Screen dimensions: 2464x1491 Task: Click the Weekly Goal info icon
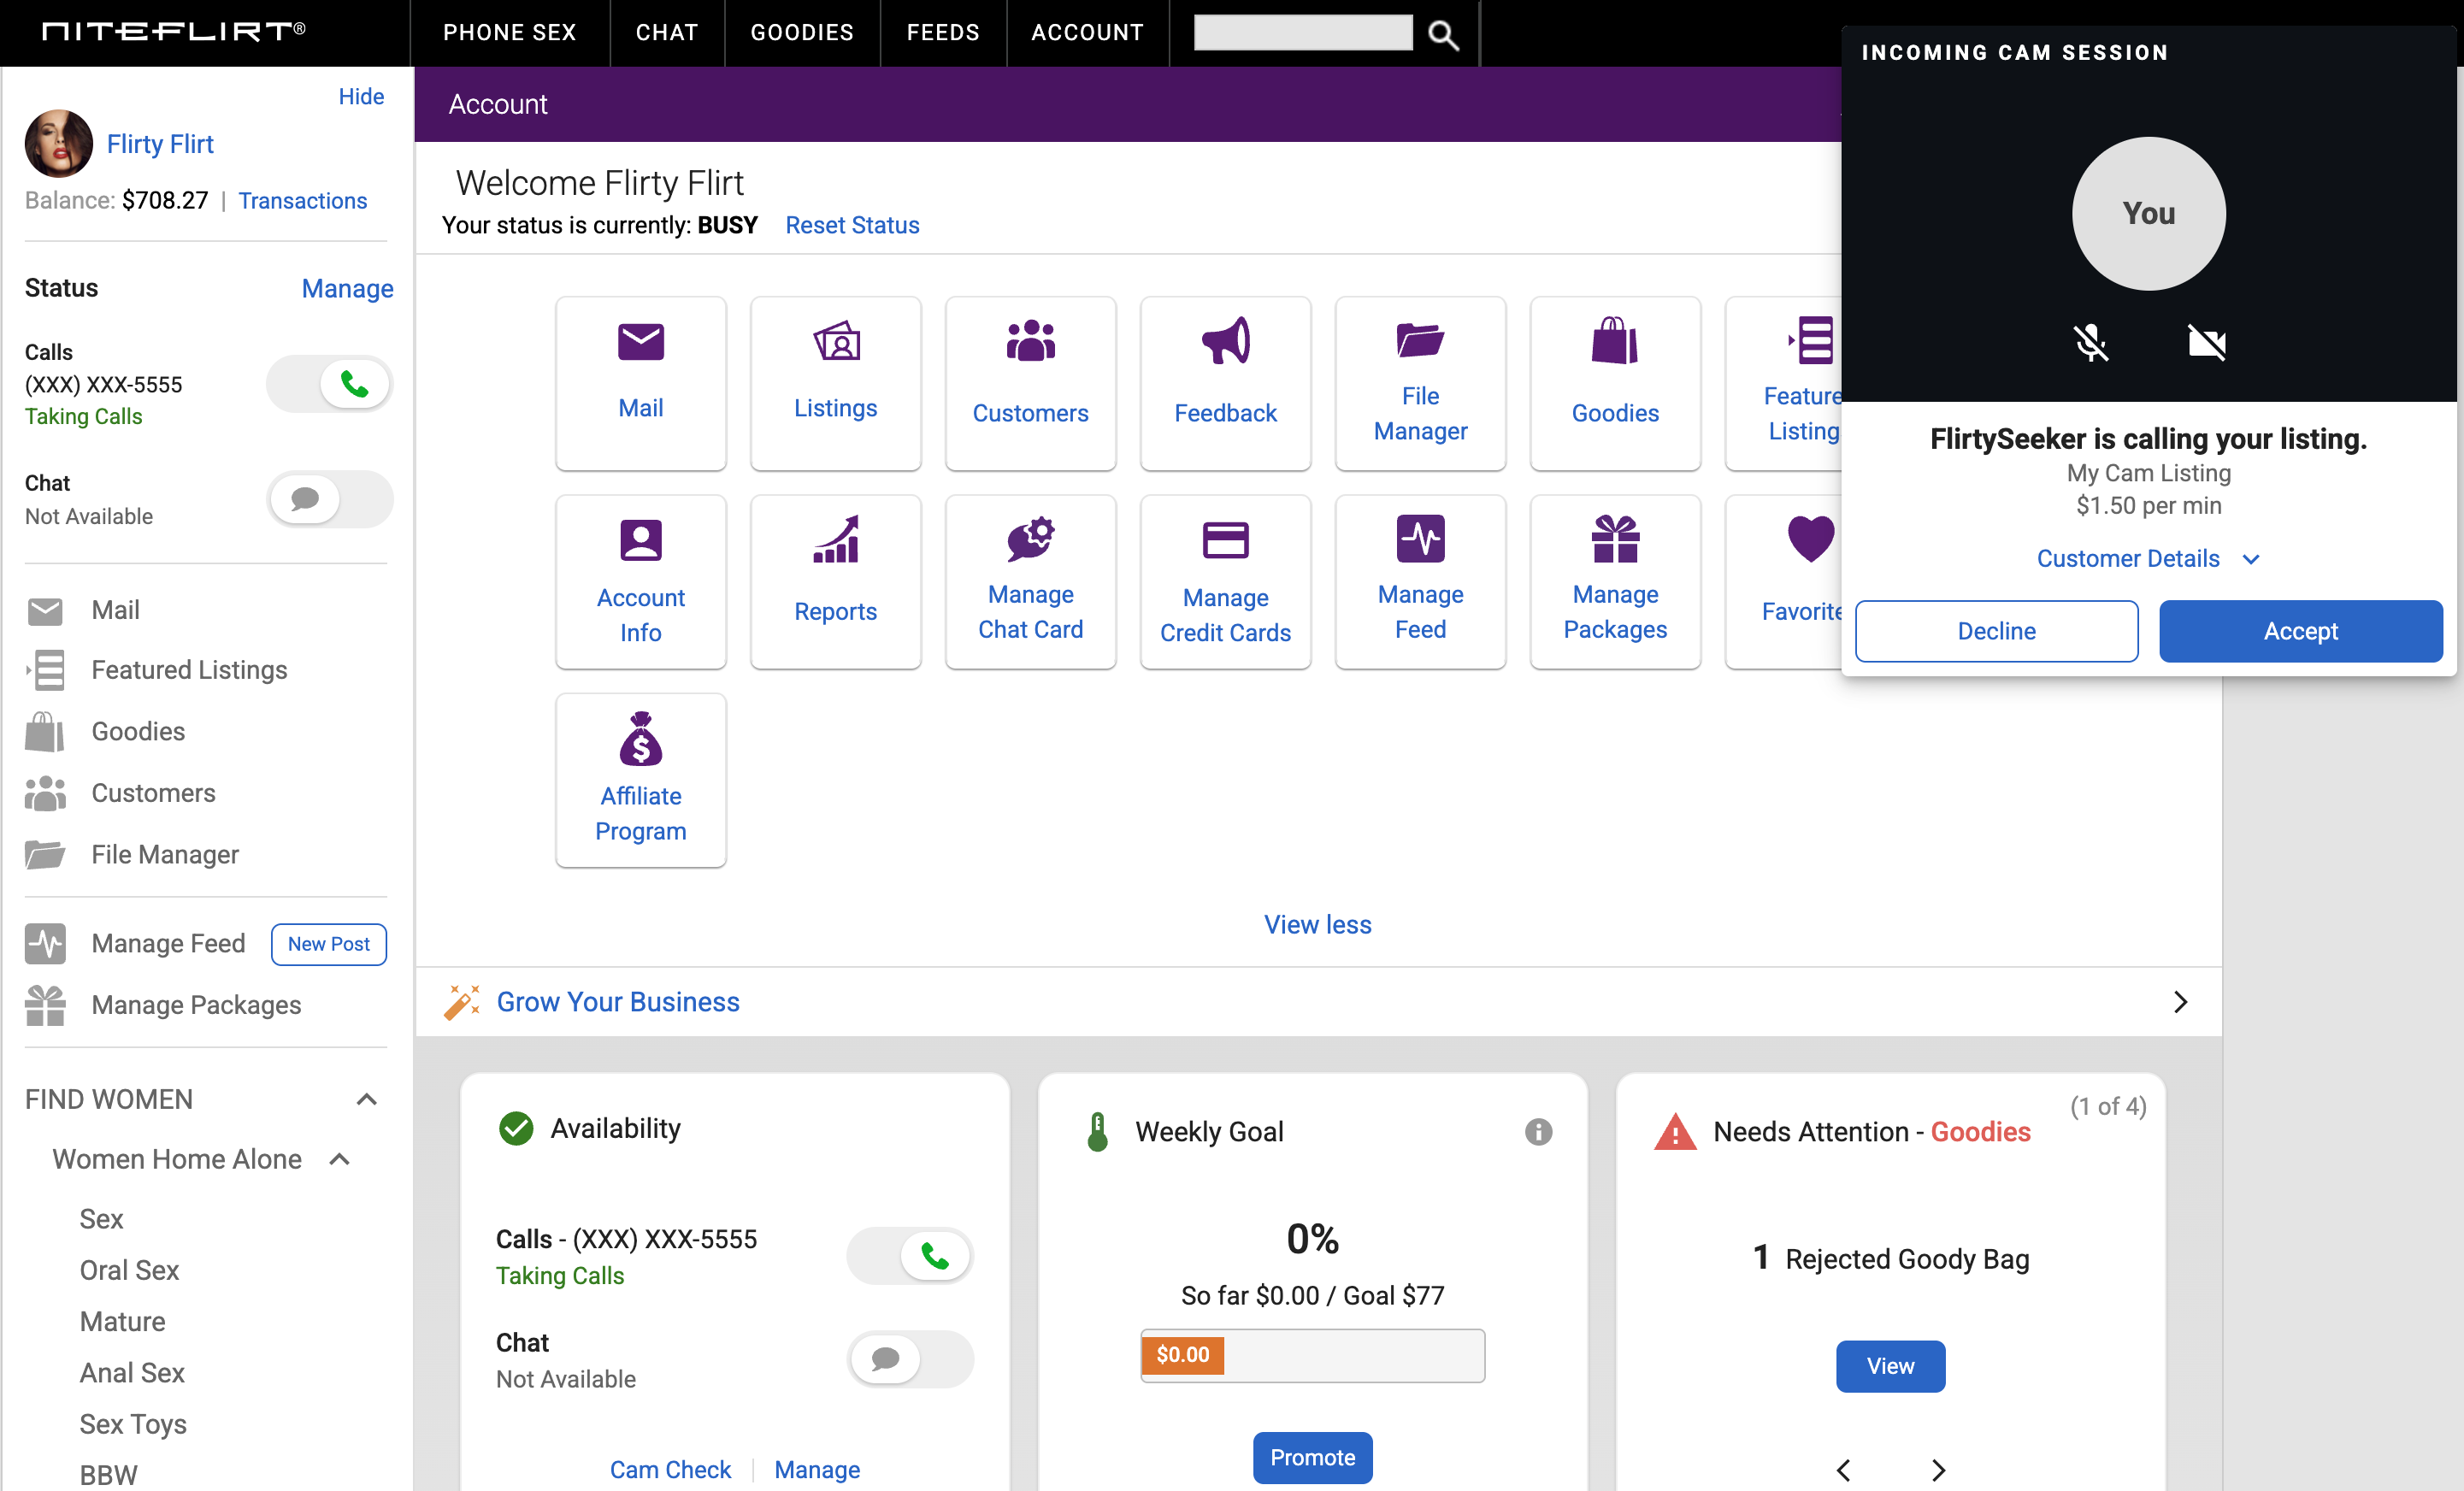(x=1538, y=1131)
